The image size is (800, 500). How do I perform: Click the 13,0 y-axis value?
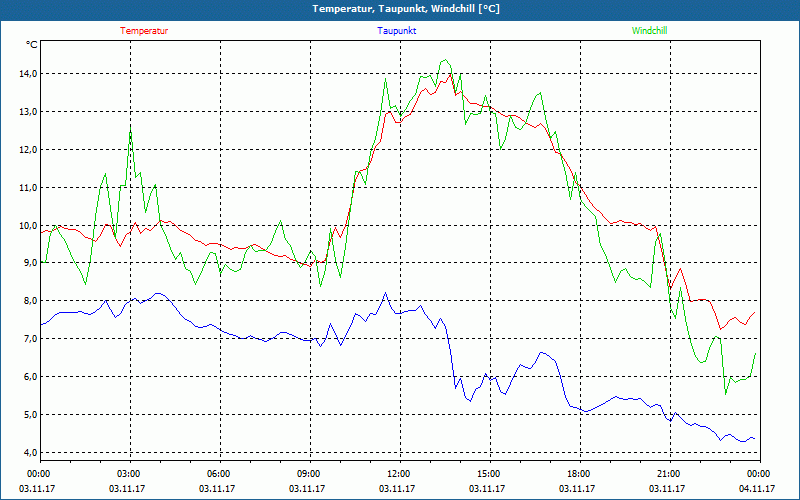pyautogui.click(x=28, y=112)
